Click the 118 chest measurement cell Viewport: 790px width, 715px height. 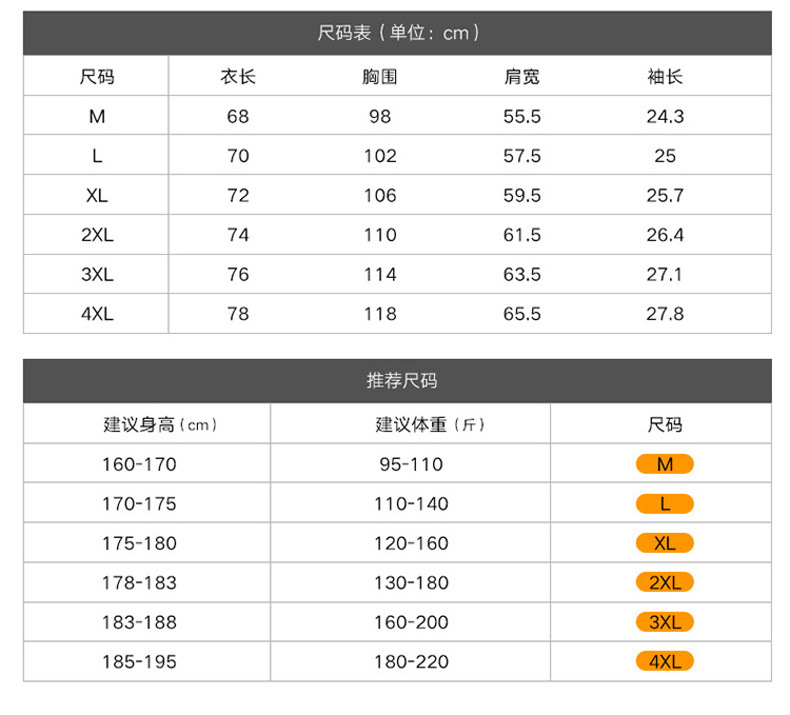(x=380, y=314)
